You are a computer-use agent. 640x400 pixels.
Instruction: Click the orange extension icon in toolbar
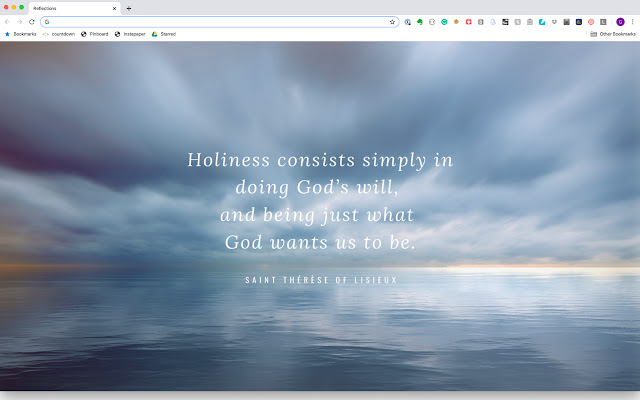pyautogui.click(x=456, y=22)
